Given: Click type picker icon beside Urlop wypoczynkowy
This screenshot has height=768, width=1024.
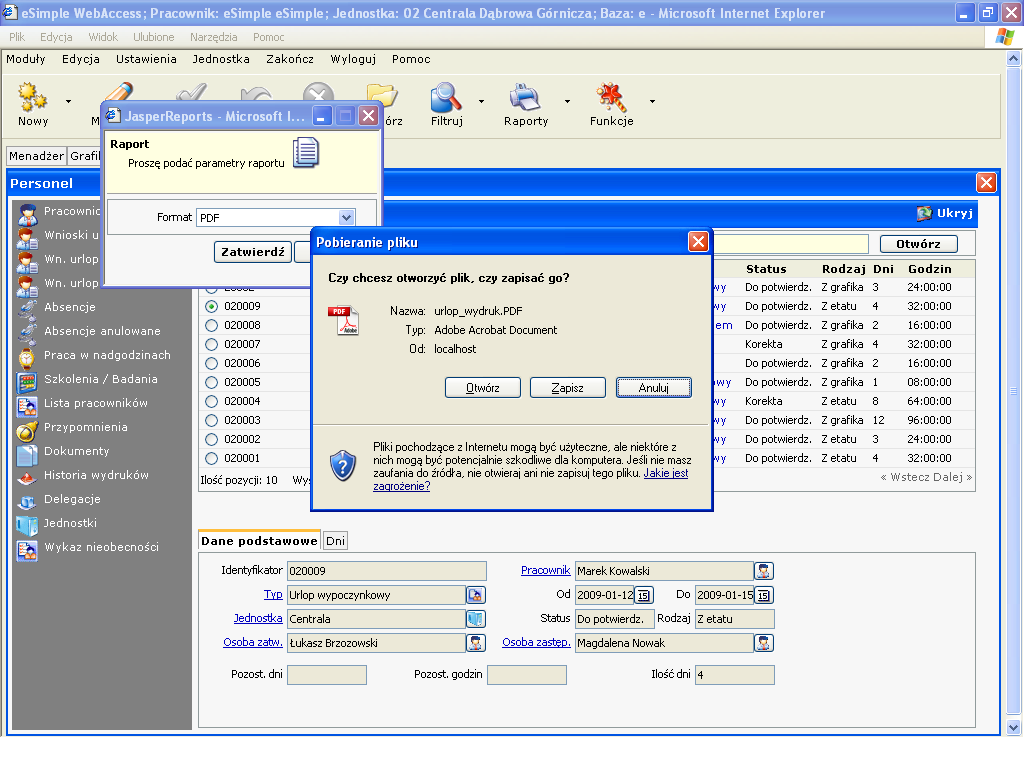Looking at the screenshot, I should [475, 595].
